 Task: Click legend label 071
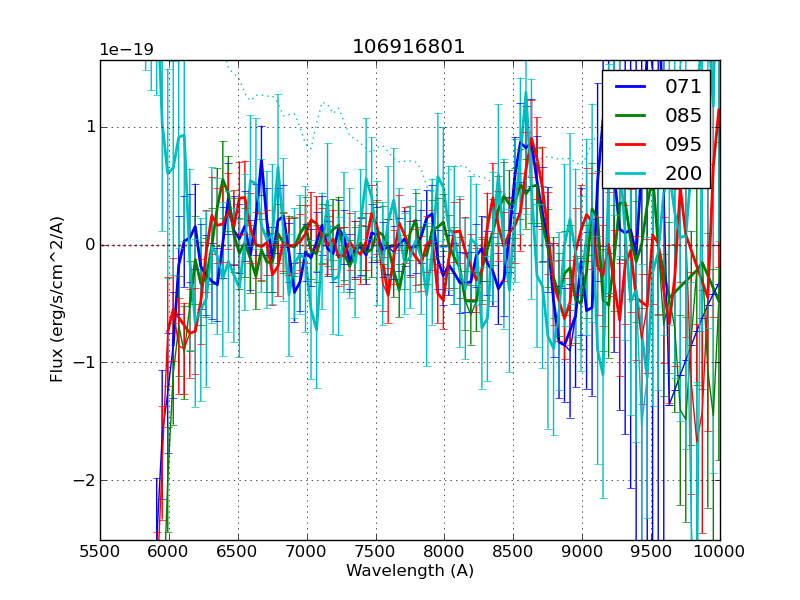click(683, 86)
